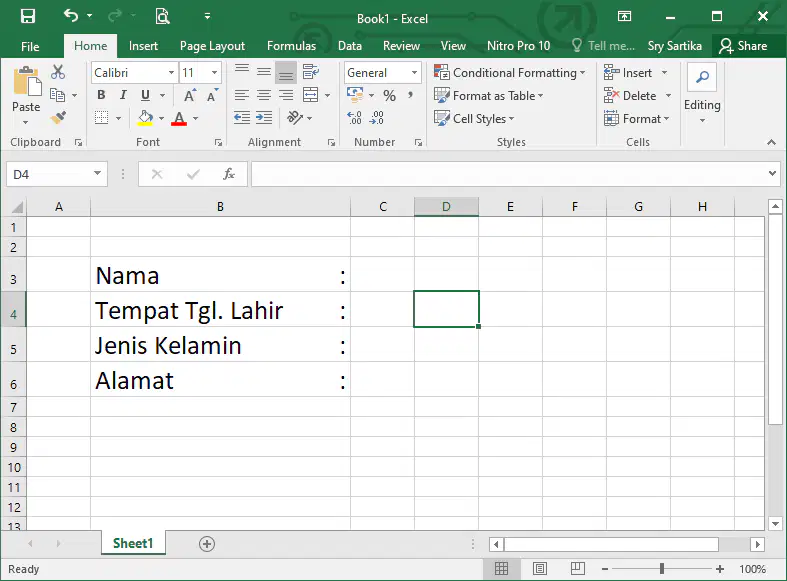Click the Insert Function fx icon
Viewport: 787px width, 581px height.
click(x=229, y=174)
